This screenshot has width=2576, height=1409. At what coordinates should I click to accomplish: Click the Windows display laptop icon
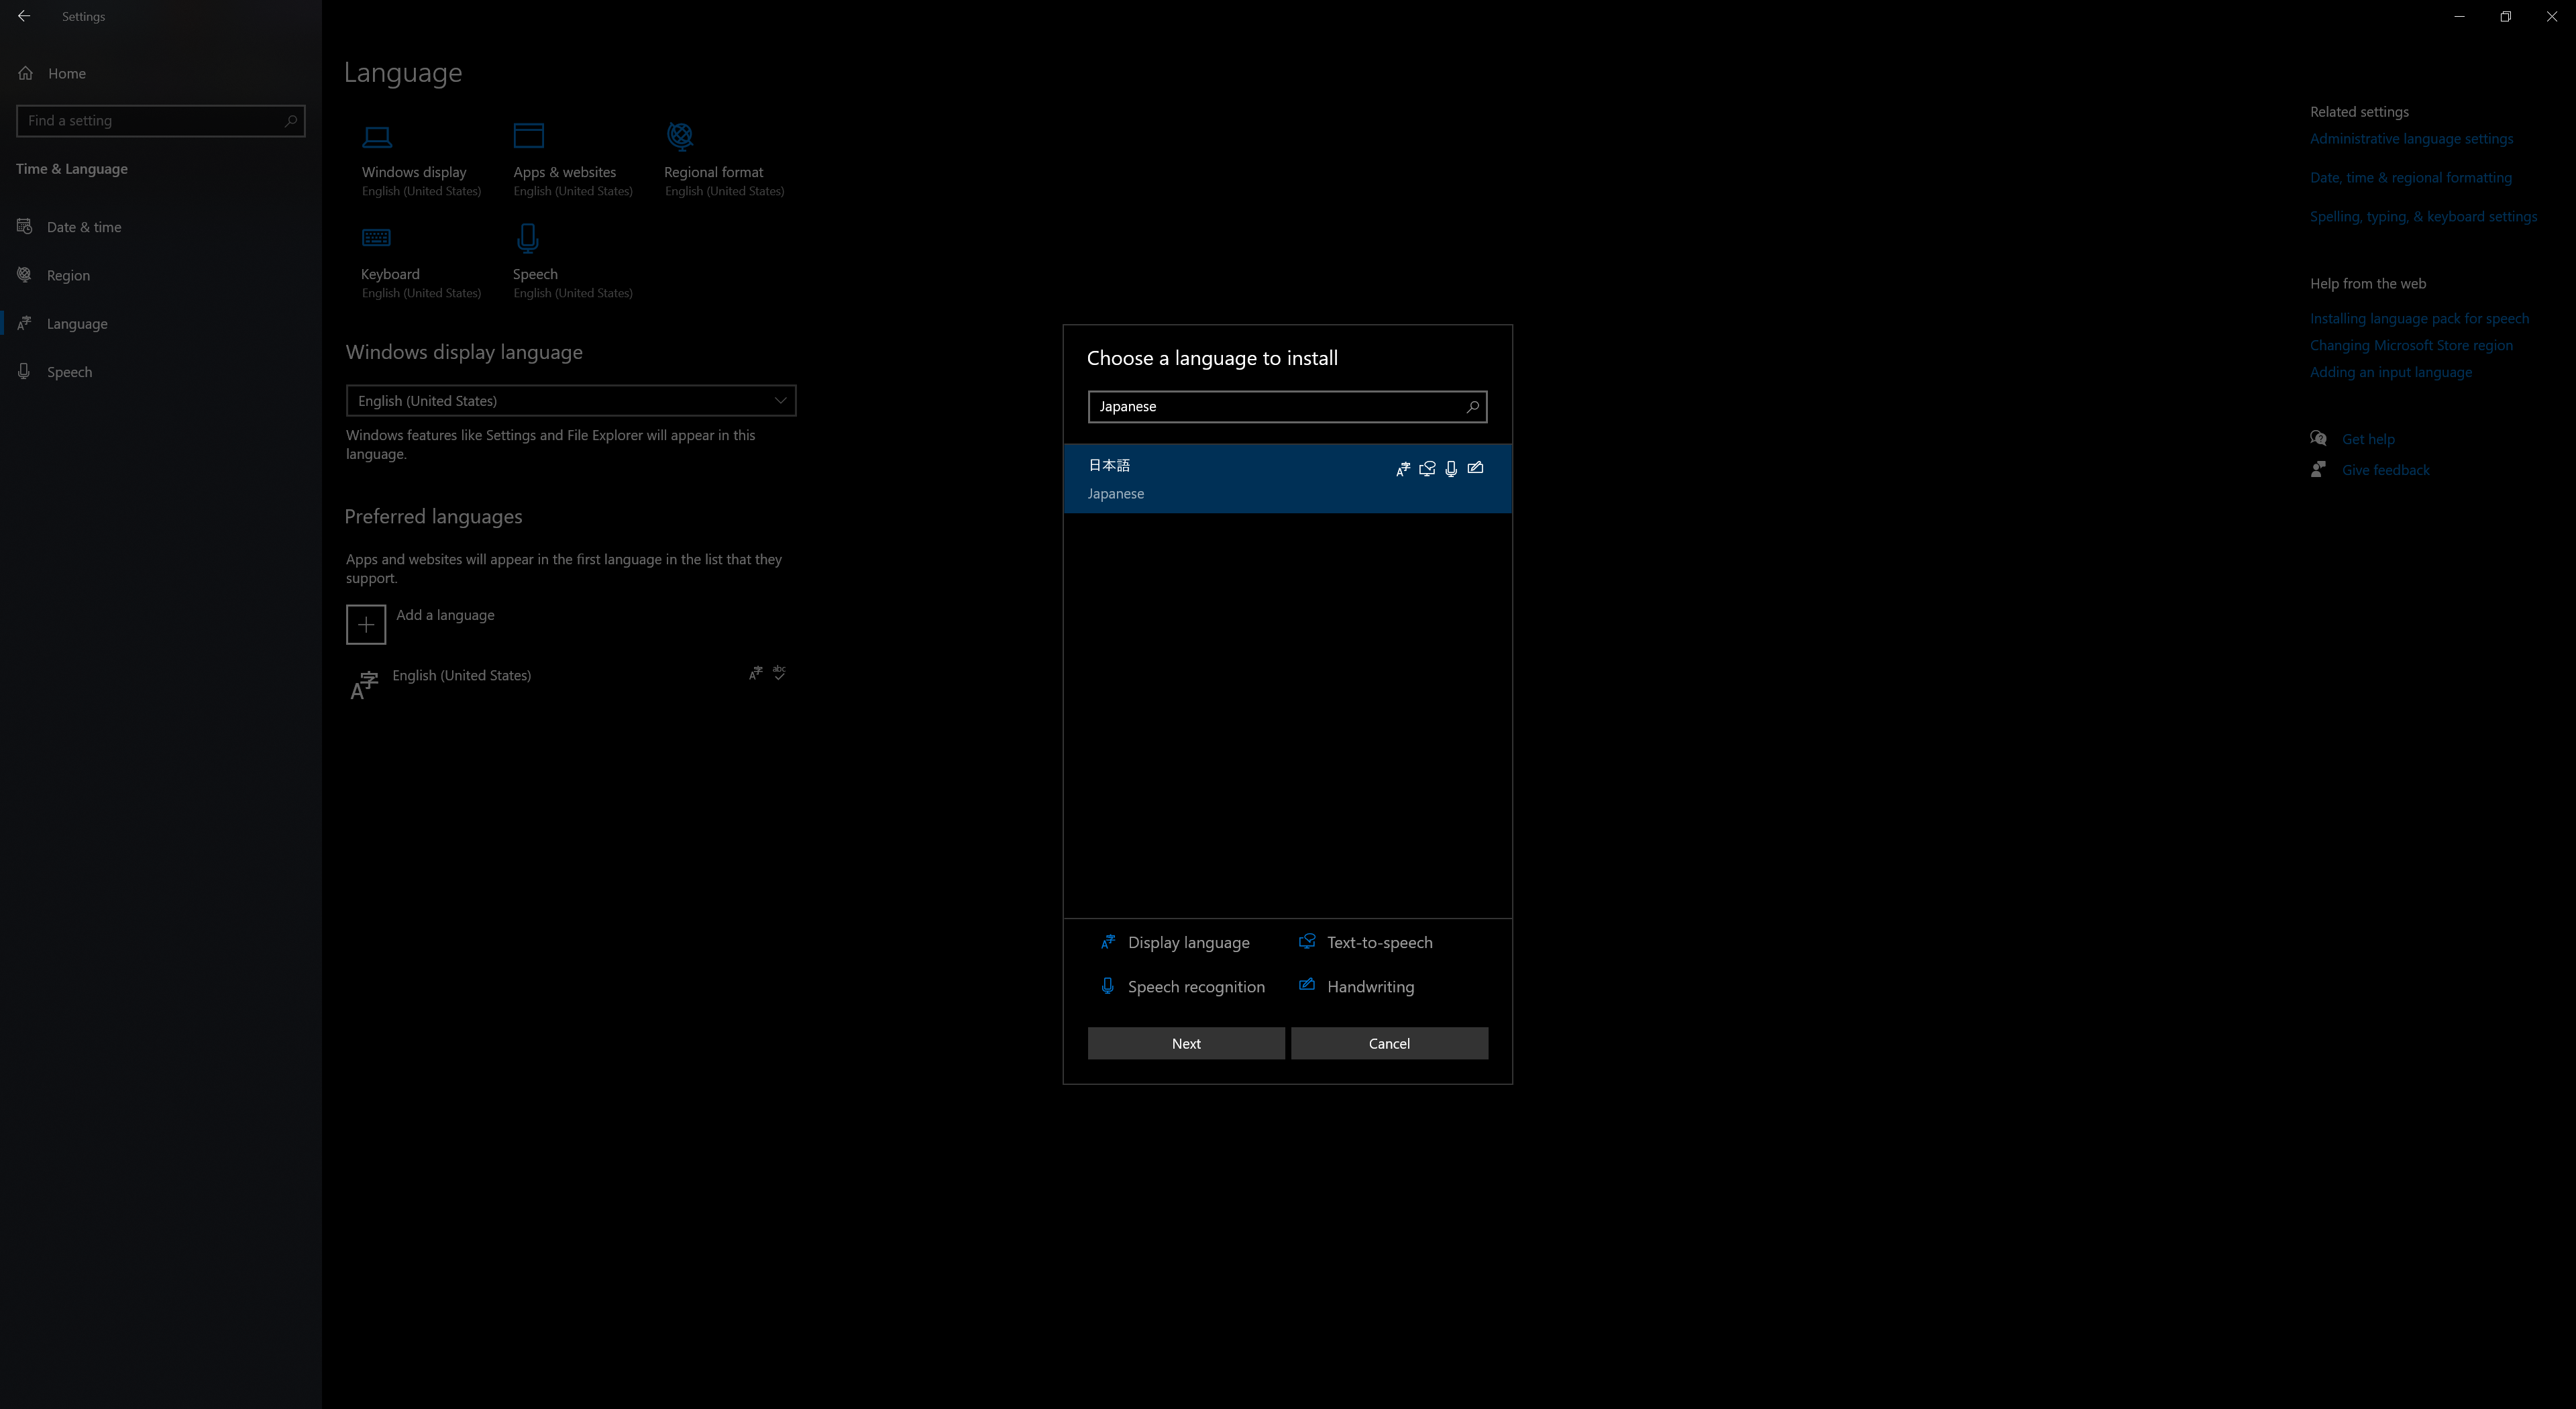[377, 136]
